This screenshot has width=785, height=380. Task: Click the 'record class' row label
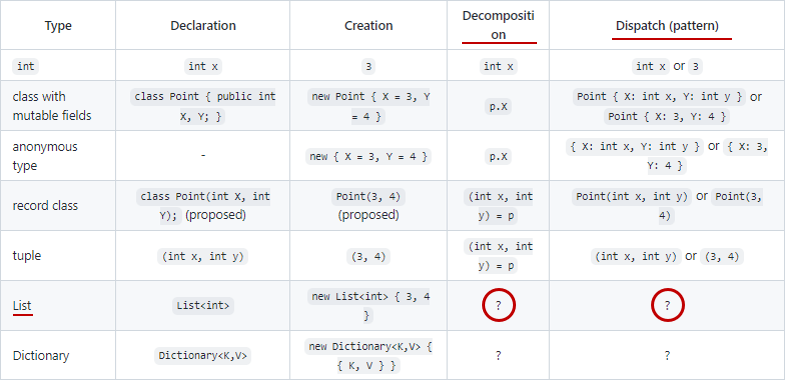click(x=45, y=206)
